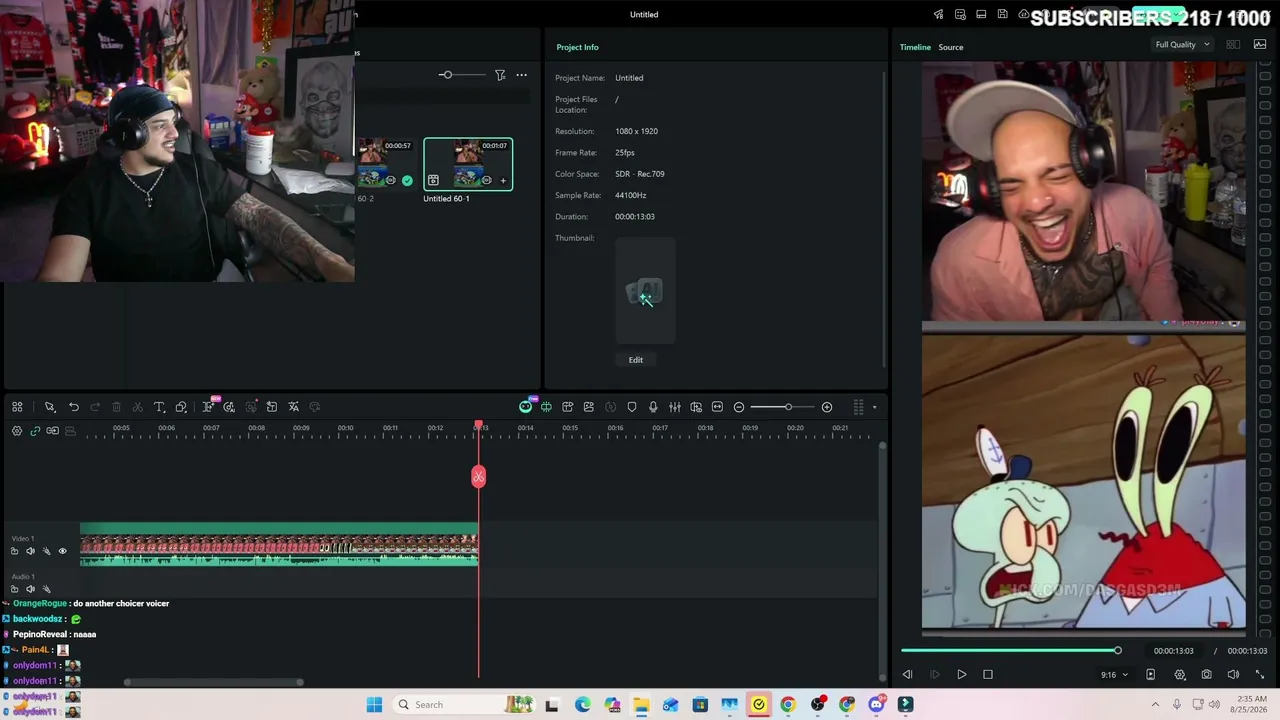Open the filter icon in media panel
This screenshot has width=1280, height=720.
pos(500,75)
